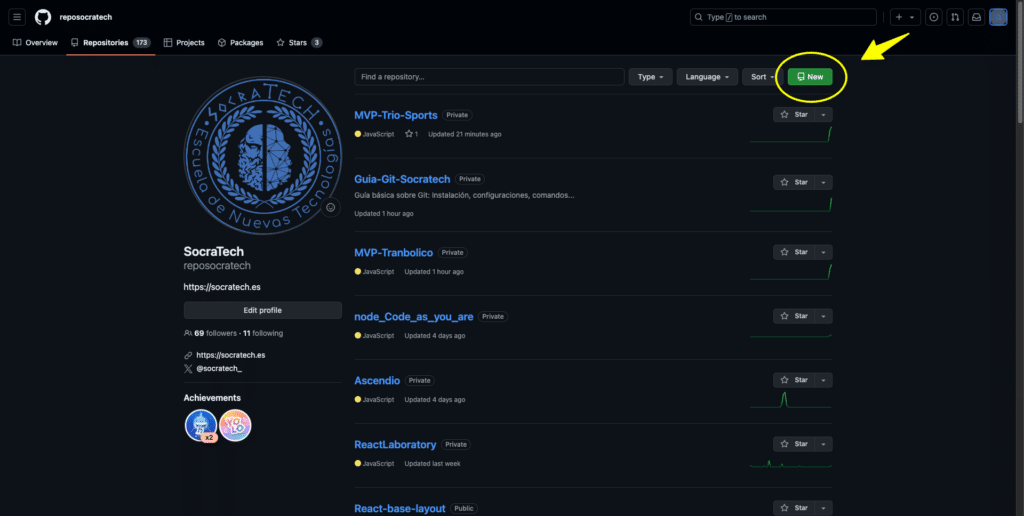
Task: Open the Guia-Git-Socratech repository
Action: pyautogui.click(x=402, y=179)
